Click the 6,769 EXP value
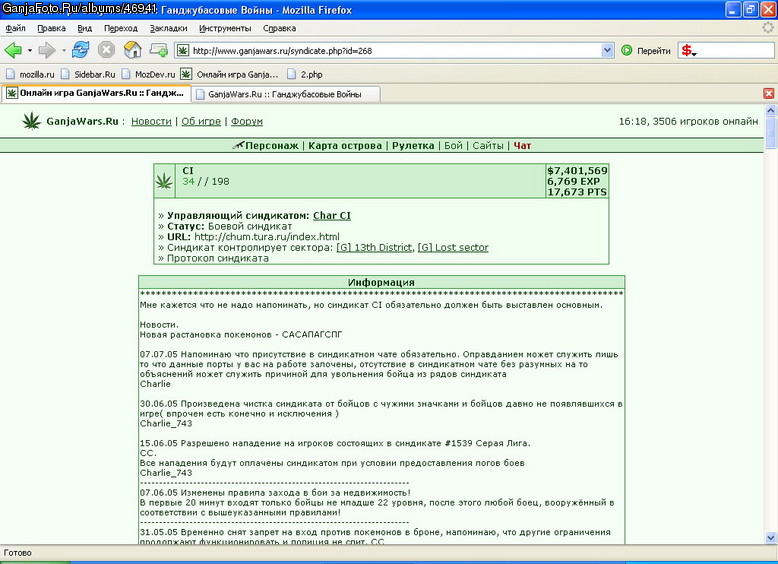 pyautogui.click(x=574, y=182)
